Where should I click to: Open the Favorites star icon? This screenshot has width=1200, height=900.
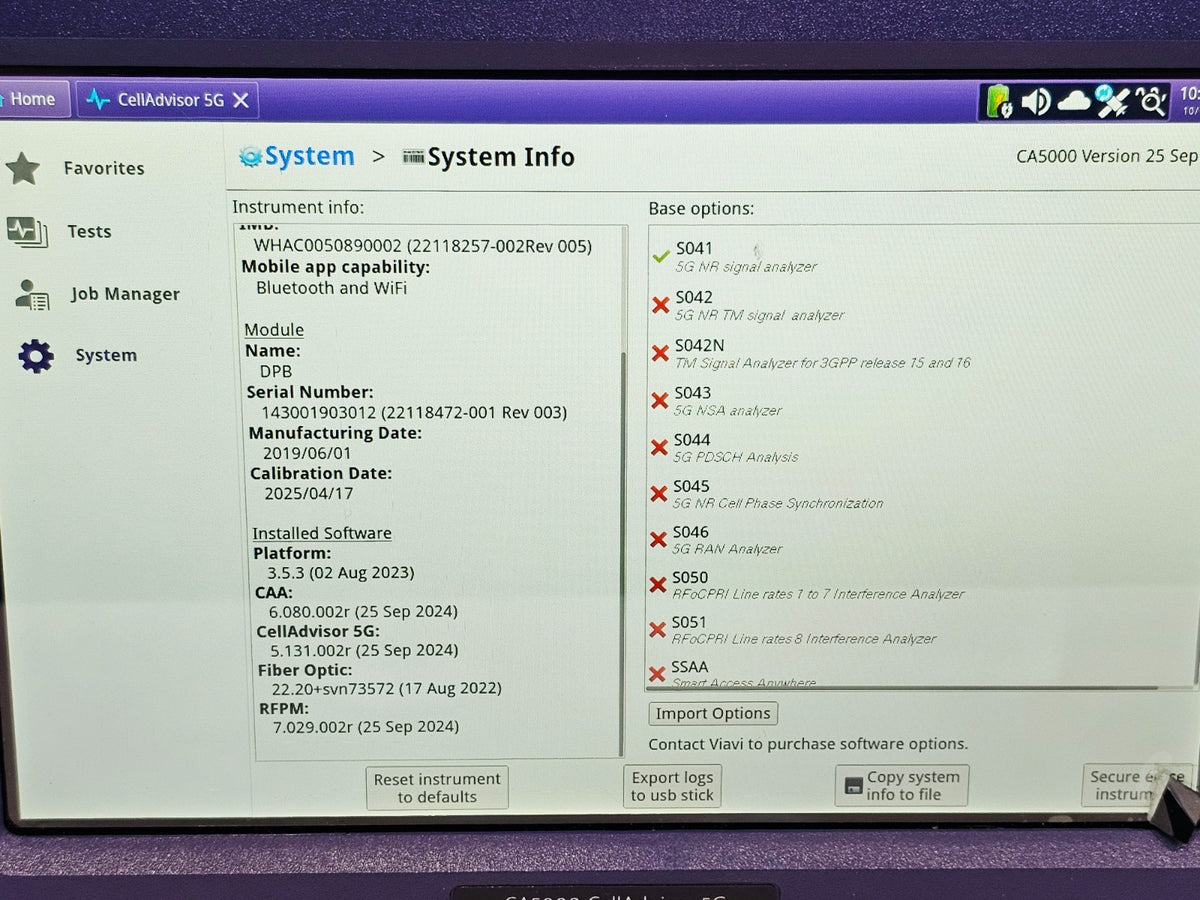[22, 168]
